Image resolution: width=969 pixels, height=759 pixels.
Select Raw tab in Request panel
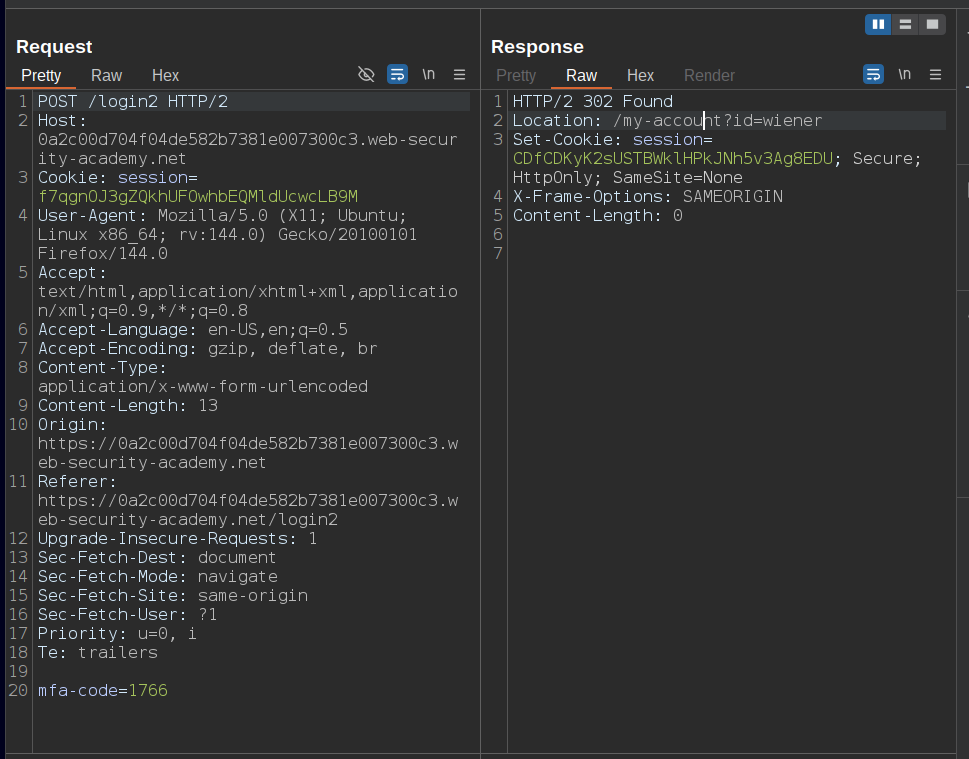(107, 76)
